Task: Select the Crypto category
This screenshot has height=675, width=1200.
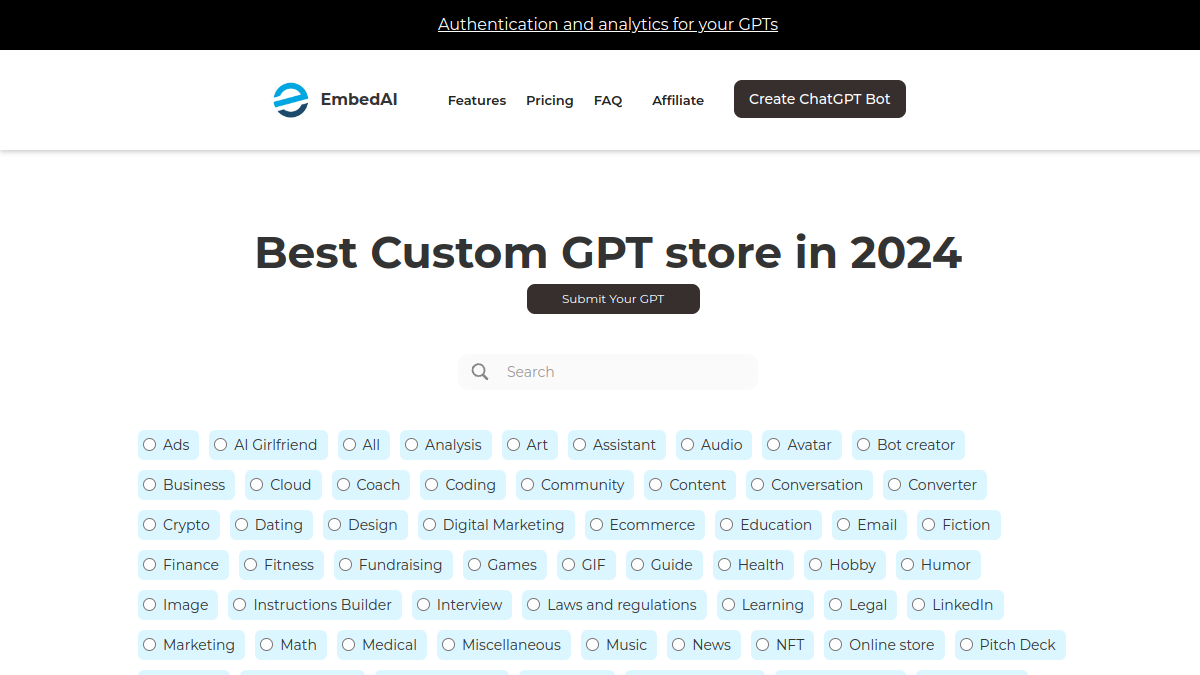Action: [x=179, y=525]
